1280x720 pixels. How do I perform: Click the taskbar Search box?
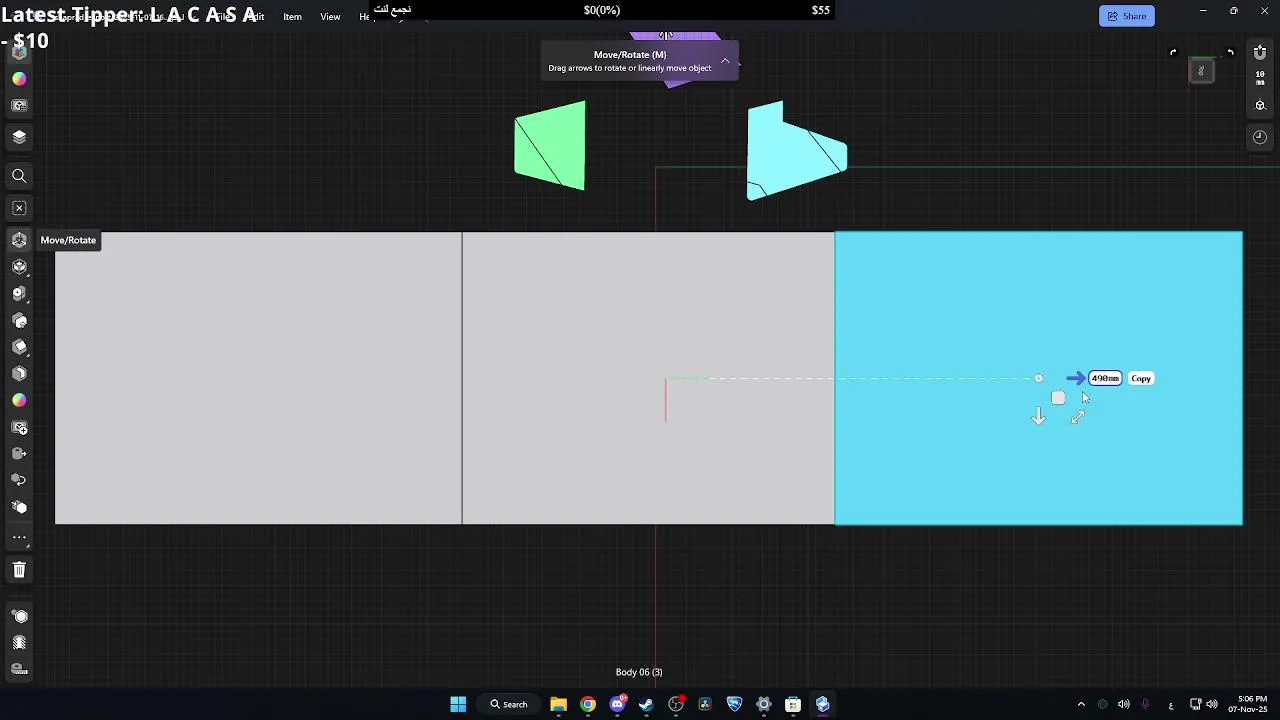508,704
